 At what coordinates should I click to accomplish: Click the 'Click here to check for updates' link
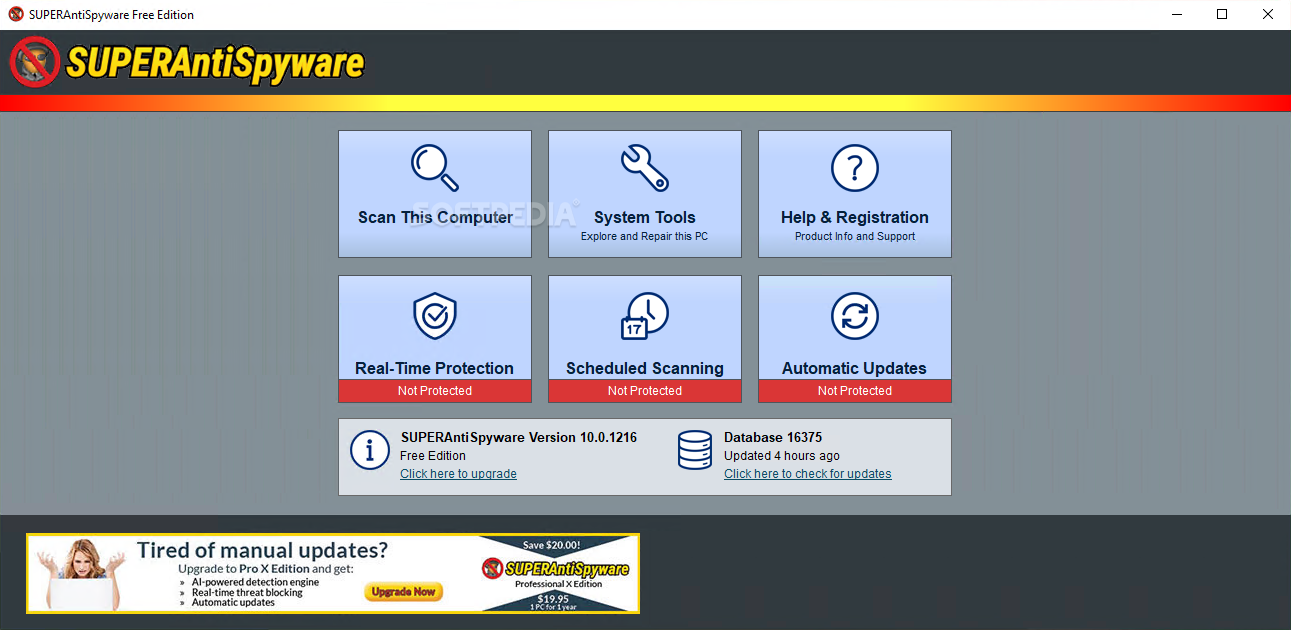(x=808, y=474)
